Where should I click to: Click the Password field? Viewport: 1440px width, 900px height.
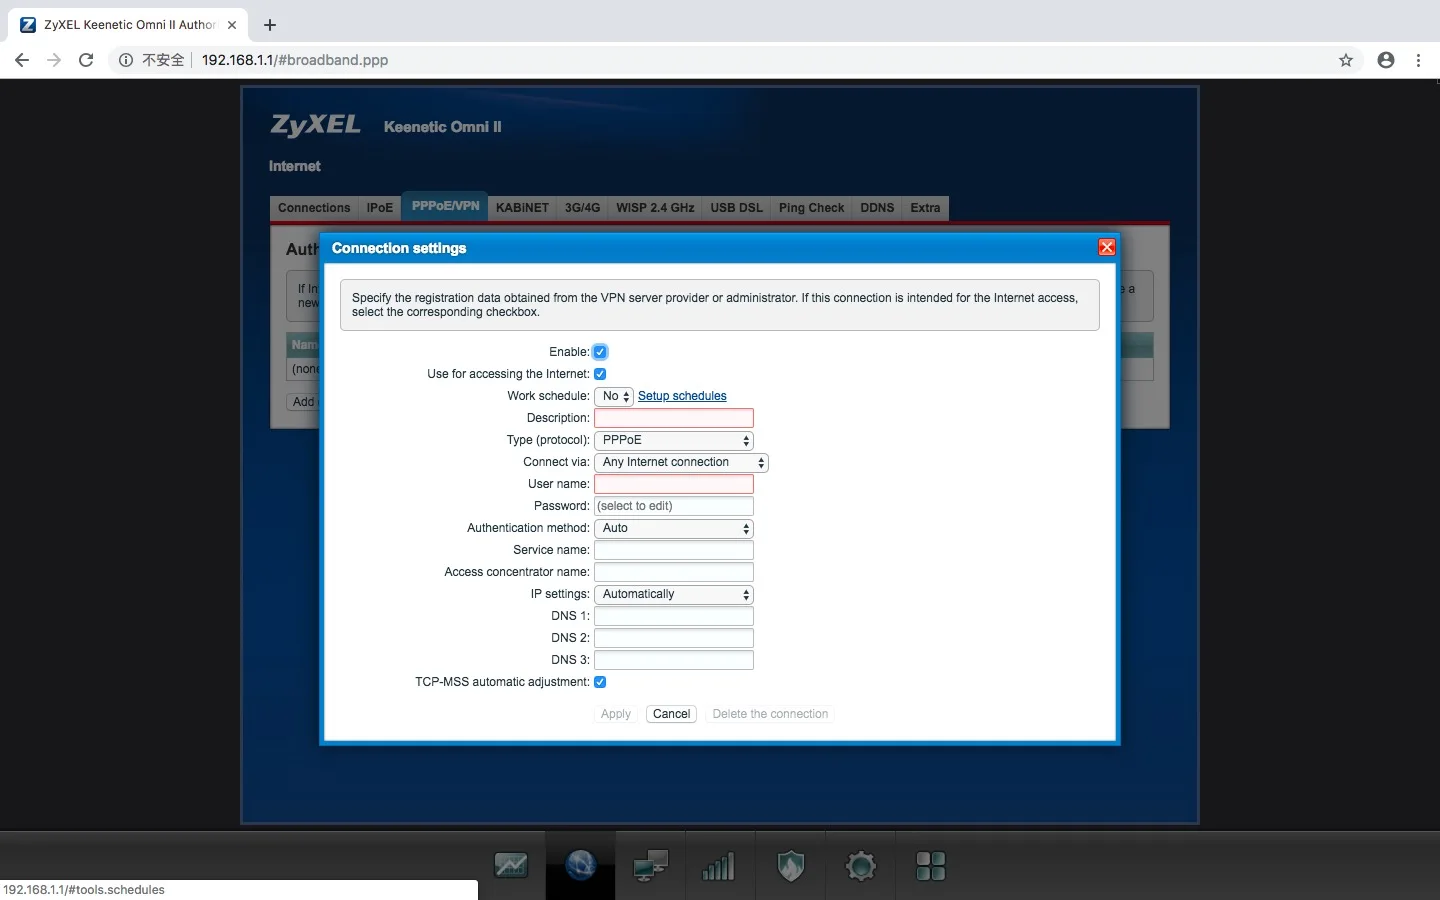pyautogui.click(x=674, y=506)
